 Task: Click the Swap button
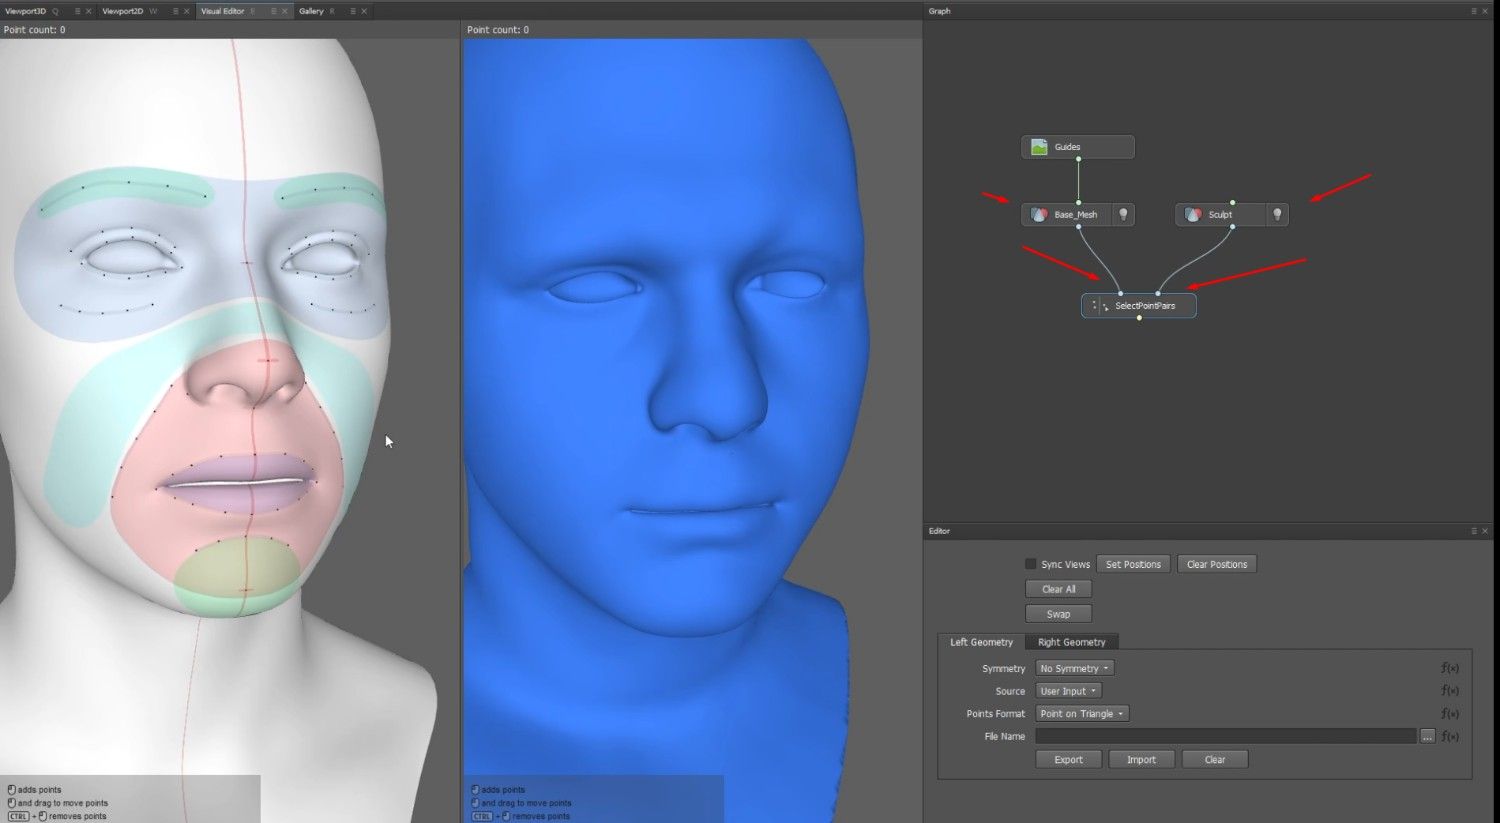click(x=1058, y=614)
